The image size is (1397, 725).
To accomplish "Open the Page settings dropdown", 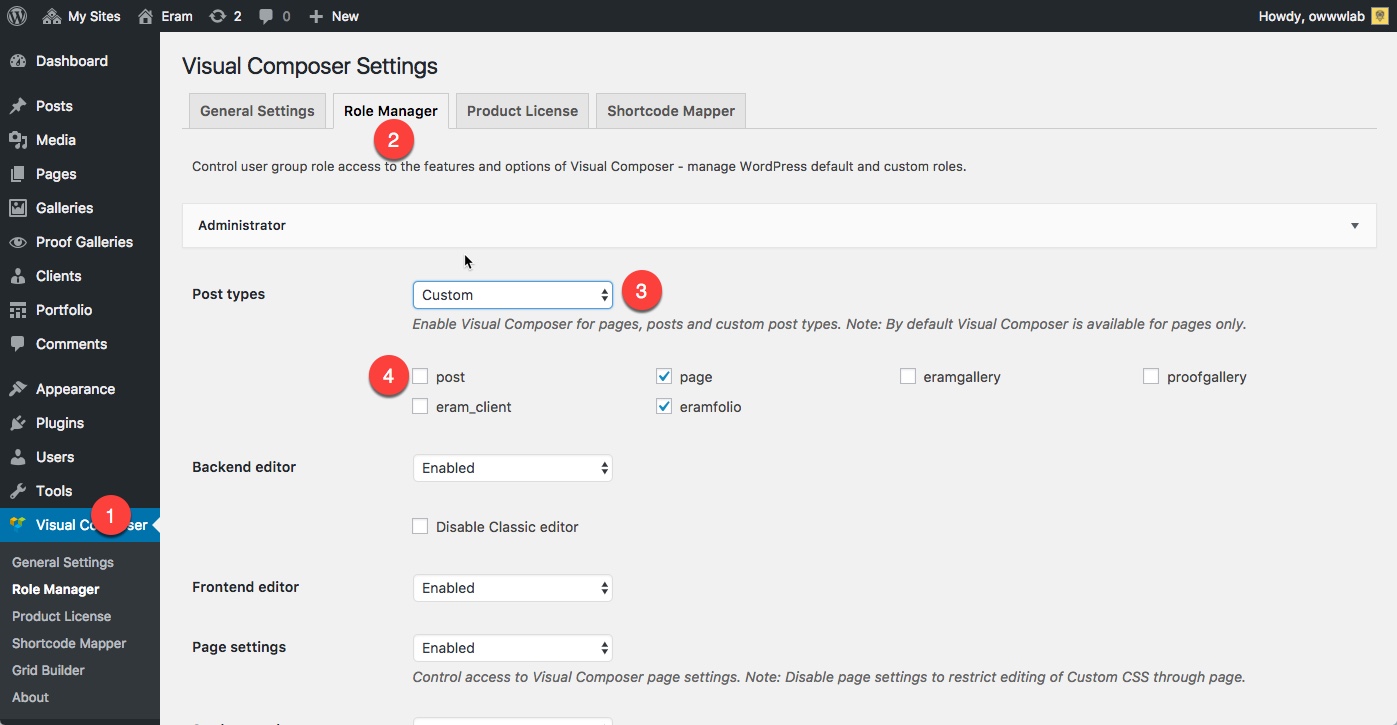I will coord(513,648).
